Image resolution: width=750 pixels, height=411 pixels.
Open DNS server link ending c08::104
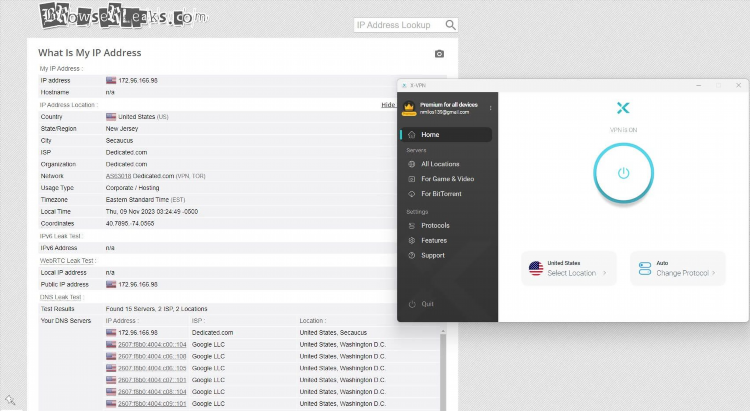(152, 392)
